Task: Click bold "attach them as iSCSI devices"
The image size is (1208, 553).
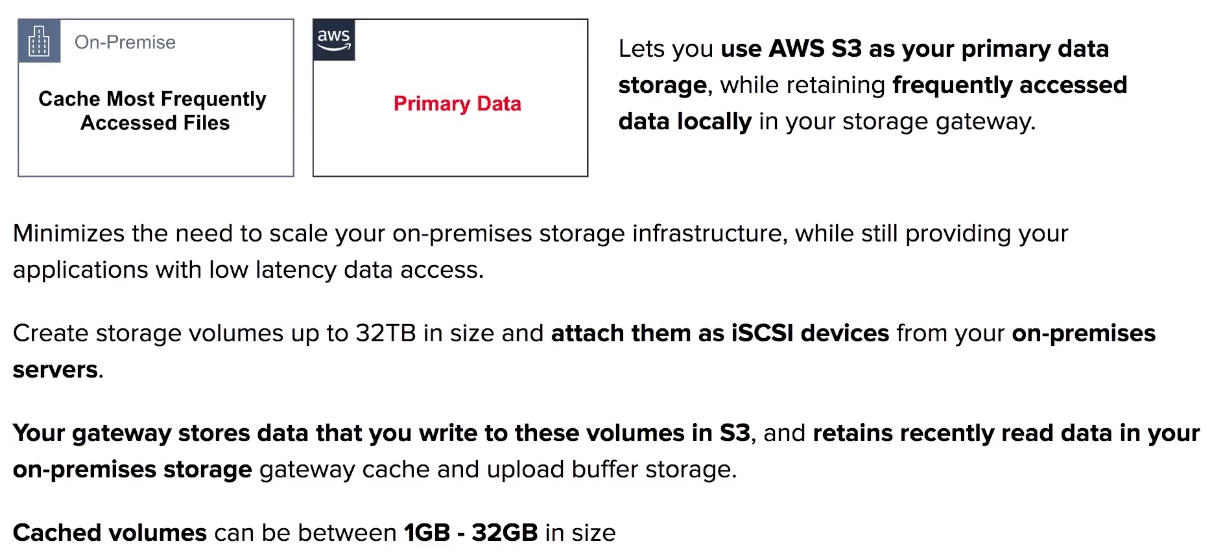Action: point(720,333)
